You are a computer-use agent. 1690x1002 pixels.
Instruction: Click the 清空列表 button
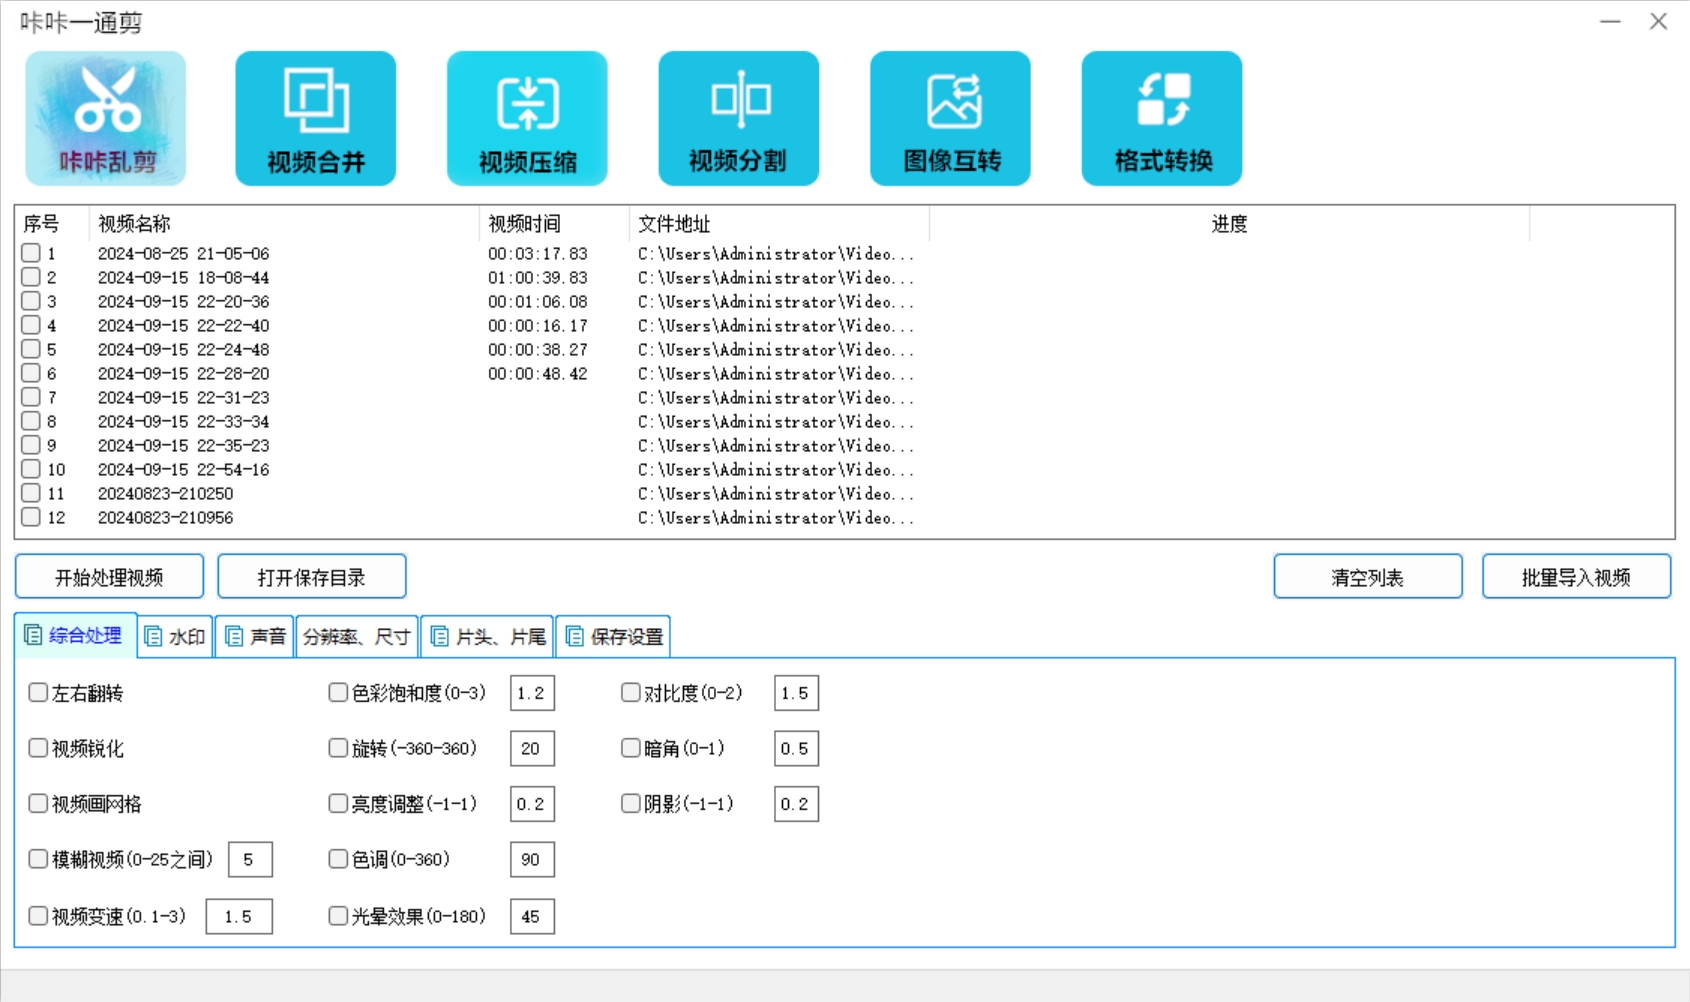pos(1368,577)
